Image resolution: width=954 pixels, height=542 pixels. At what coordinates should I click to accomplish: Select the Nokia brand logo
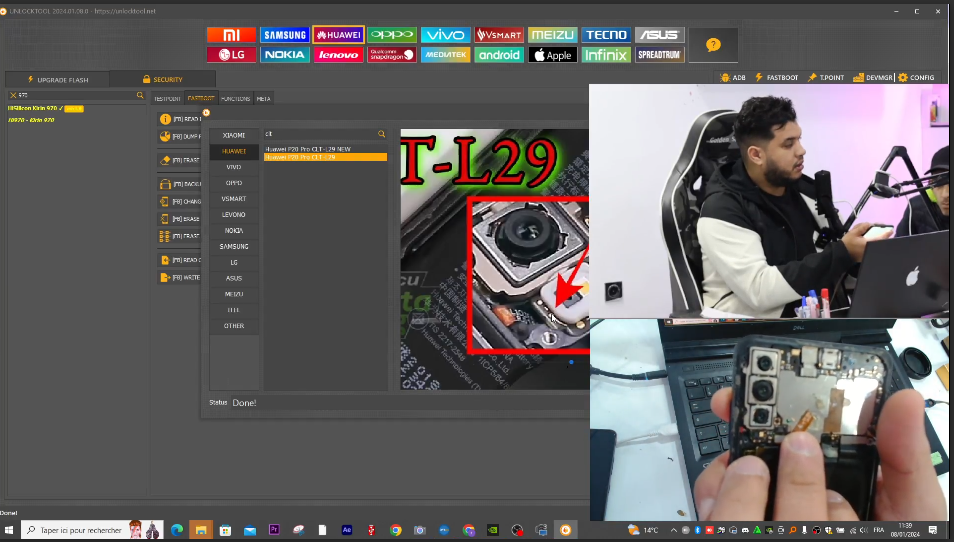click(x=285, y=55)
